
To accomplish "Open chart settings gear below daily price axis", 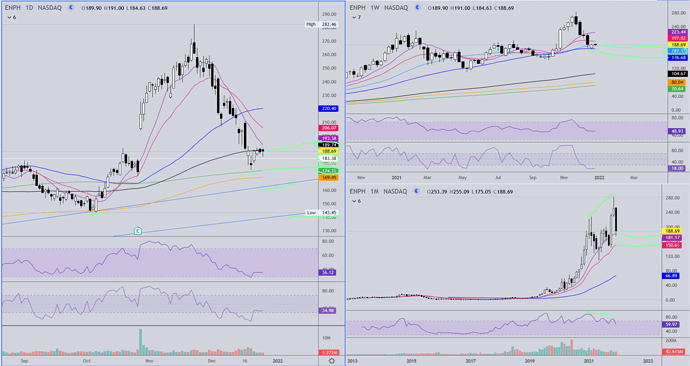I will tap(331, 361).
